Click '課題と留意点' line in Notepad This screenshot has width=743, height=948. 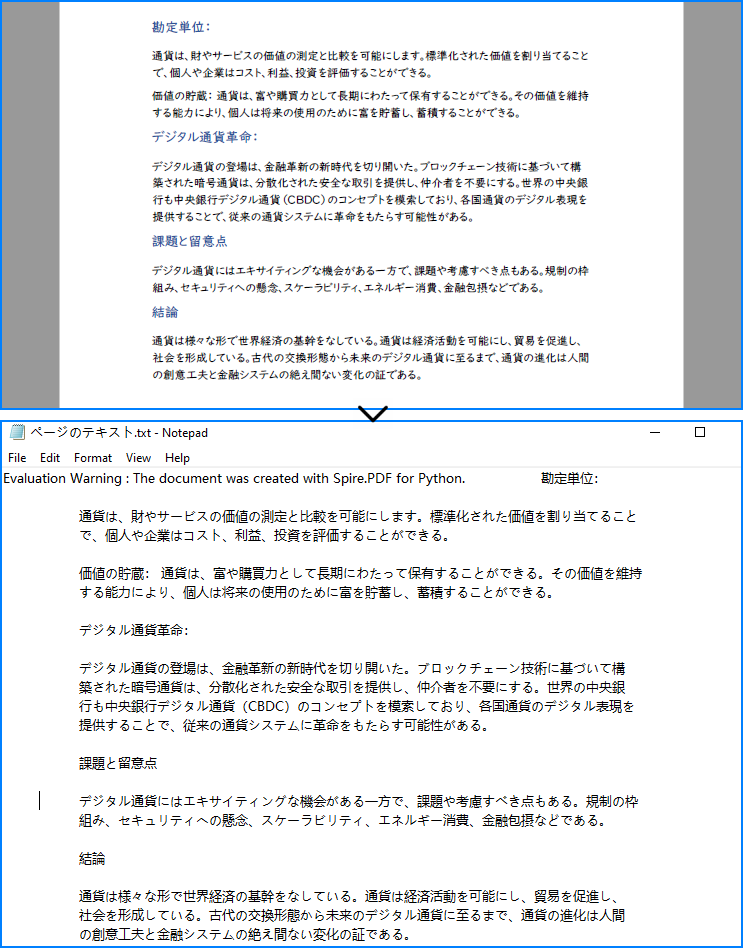click(118, 763)
